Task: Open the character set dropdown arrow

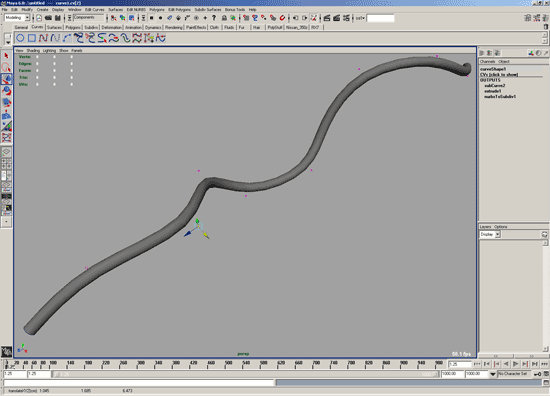Action: 492,374
